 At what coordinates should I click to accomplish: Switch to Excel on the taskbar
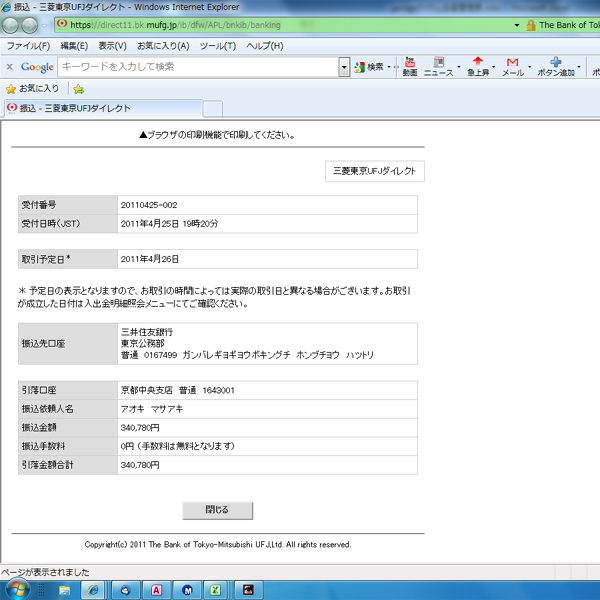[215, 590]
